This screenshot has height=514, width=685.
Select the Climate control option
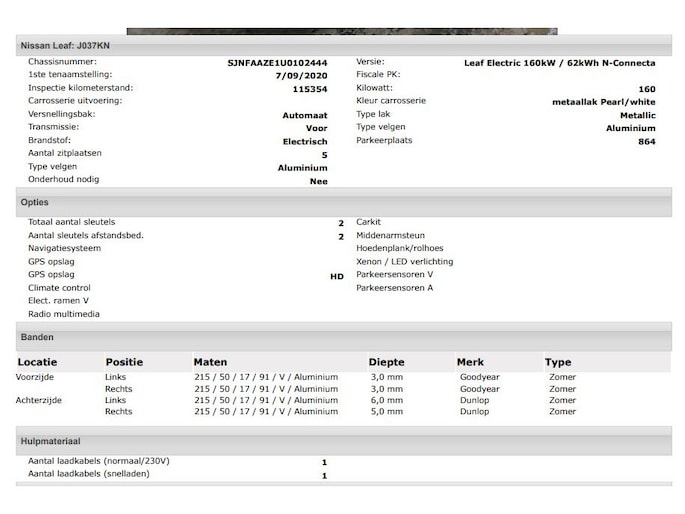[59, 288]
